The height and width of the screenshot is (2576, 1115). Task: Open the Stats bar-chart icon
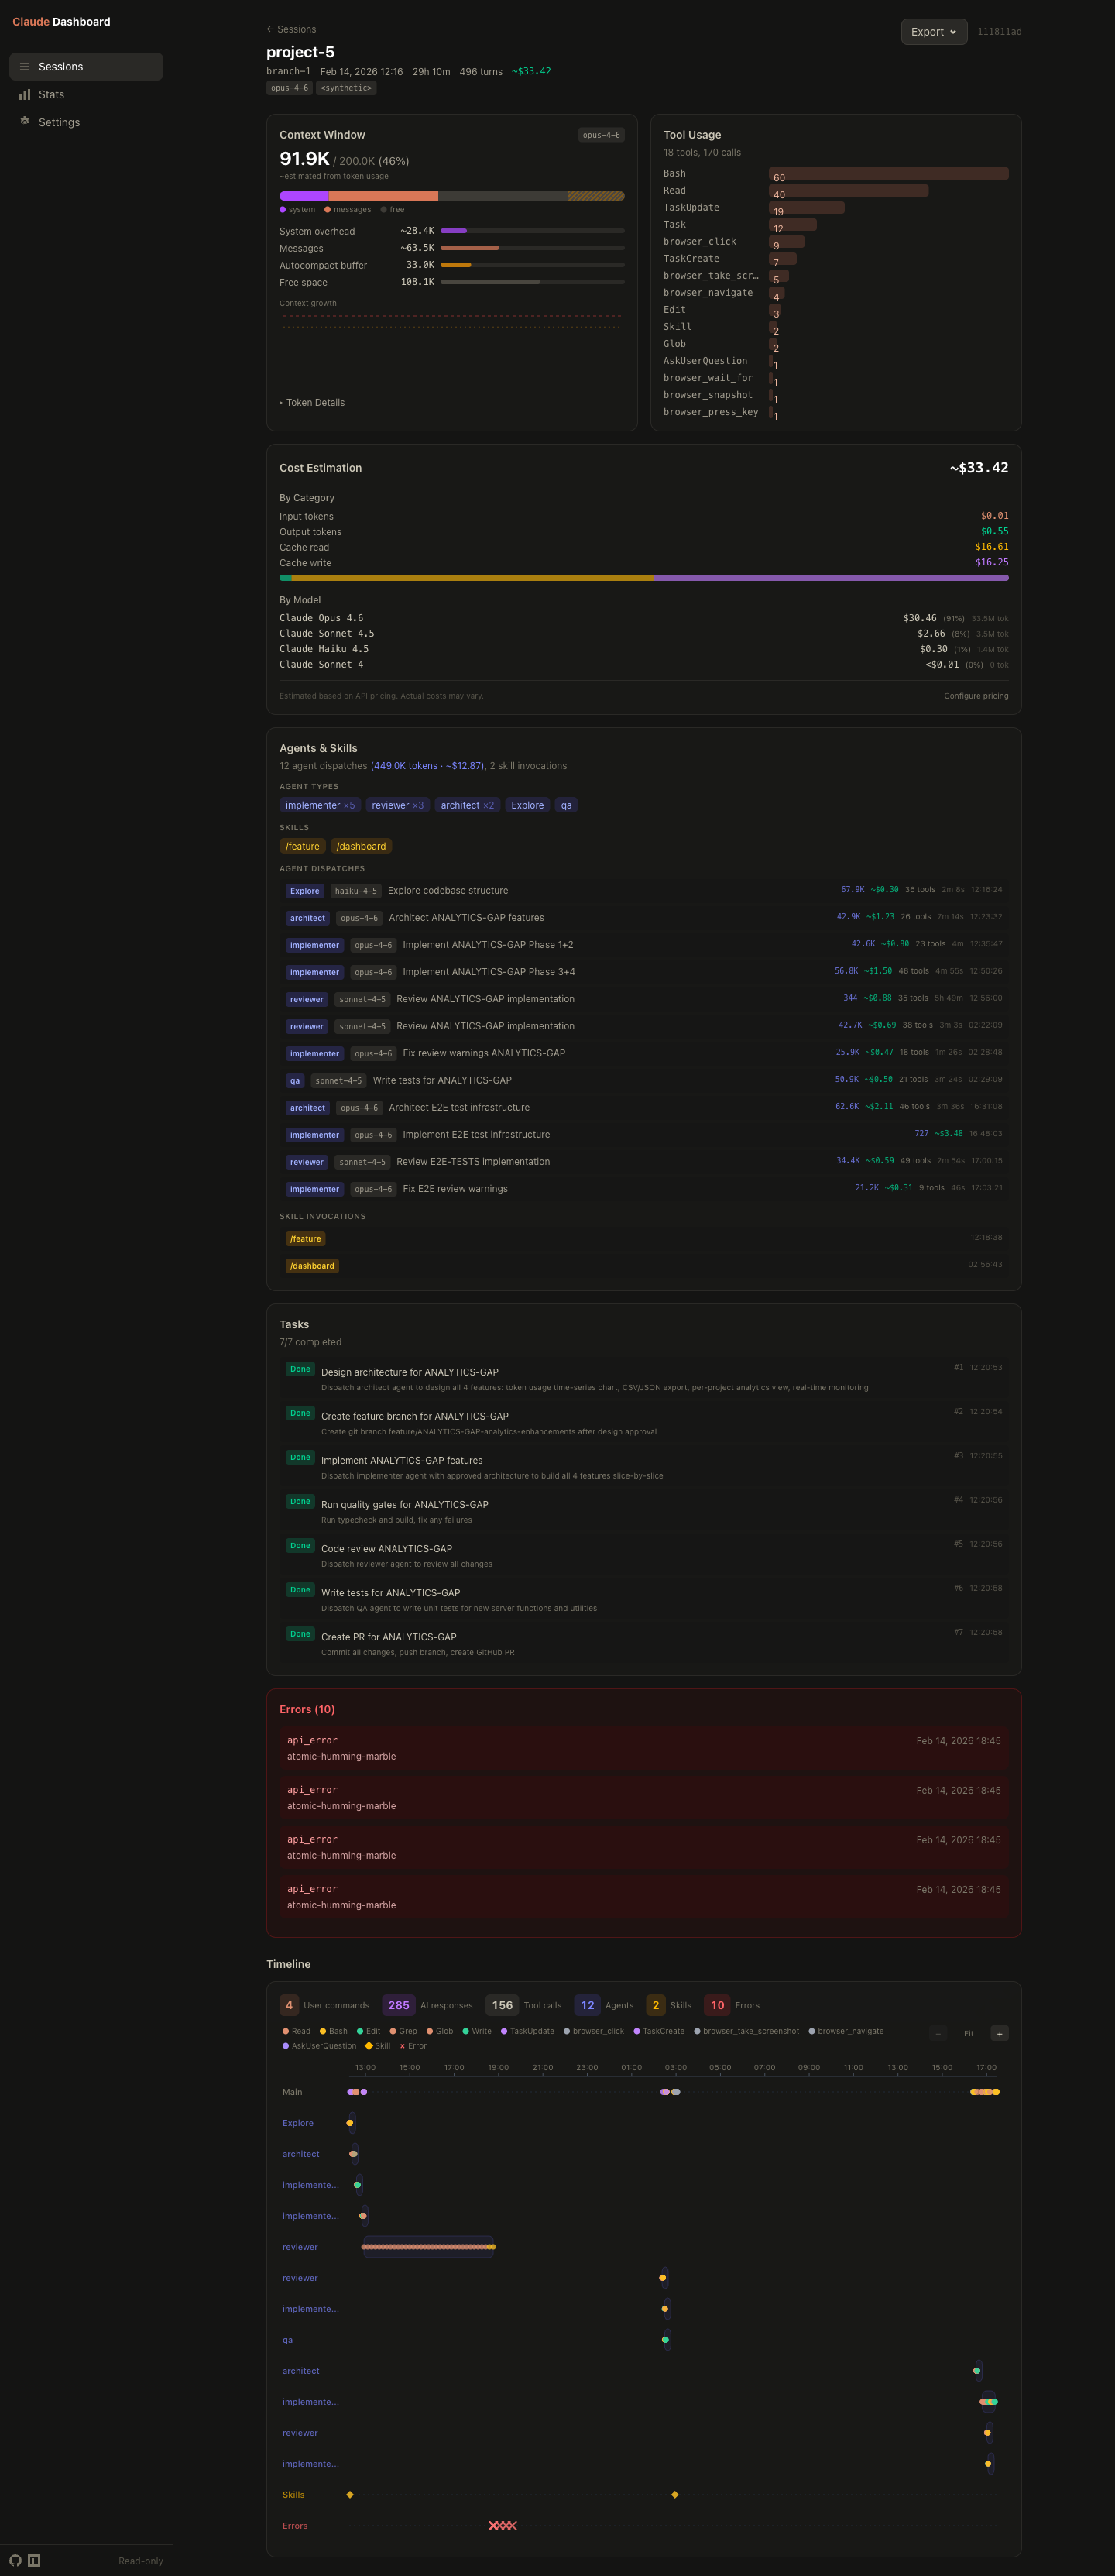[x=25, y=95]
